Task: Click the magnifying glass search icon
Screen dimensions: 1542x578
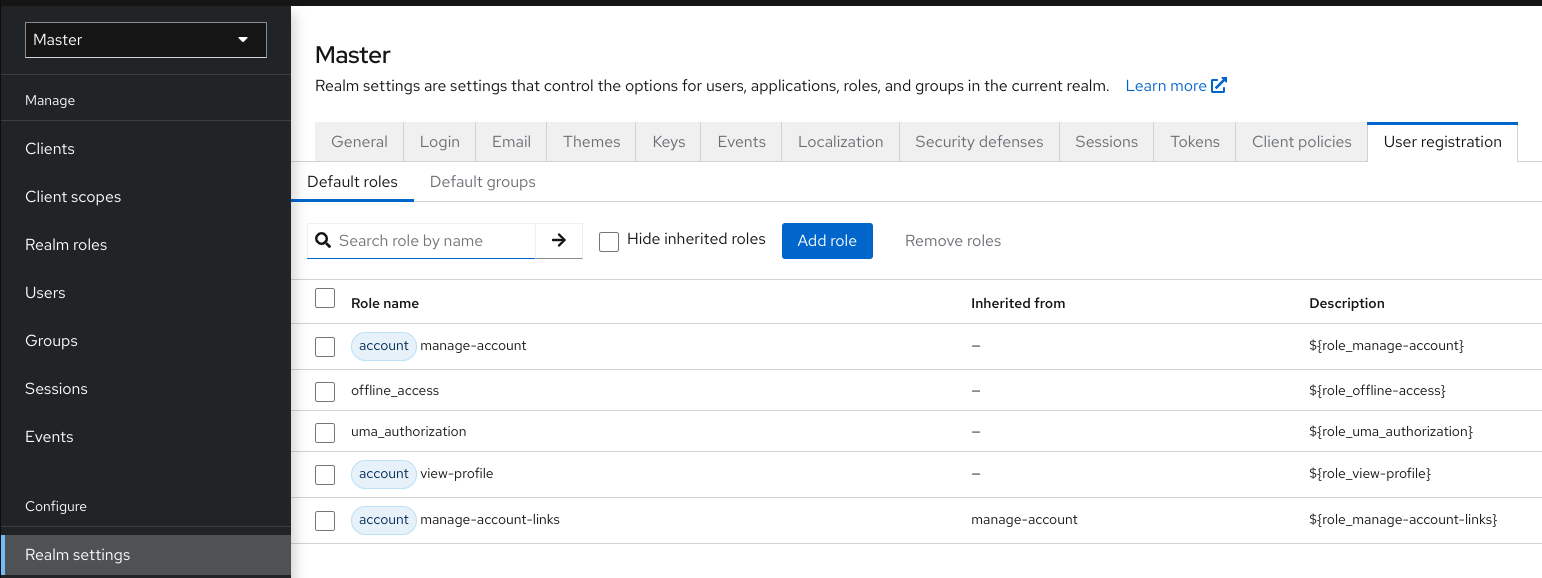Action: point(323,241)
